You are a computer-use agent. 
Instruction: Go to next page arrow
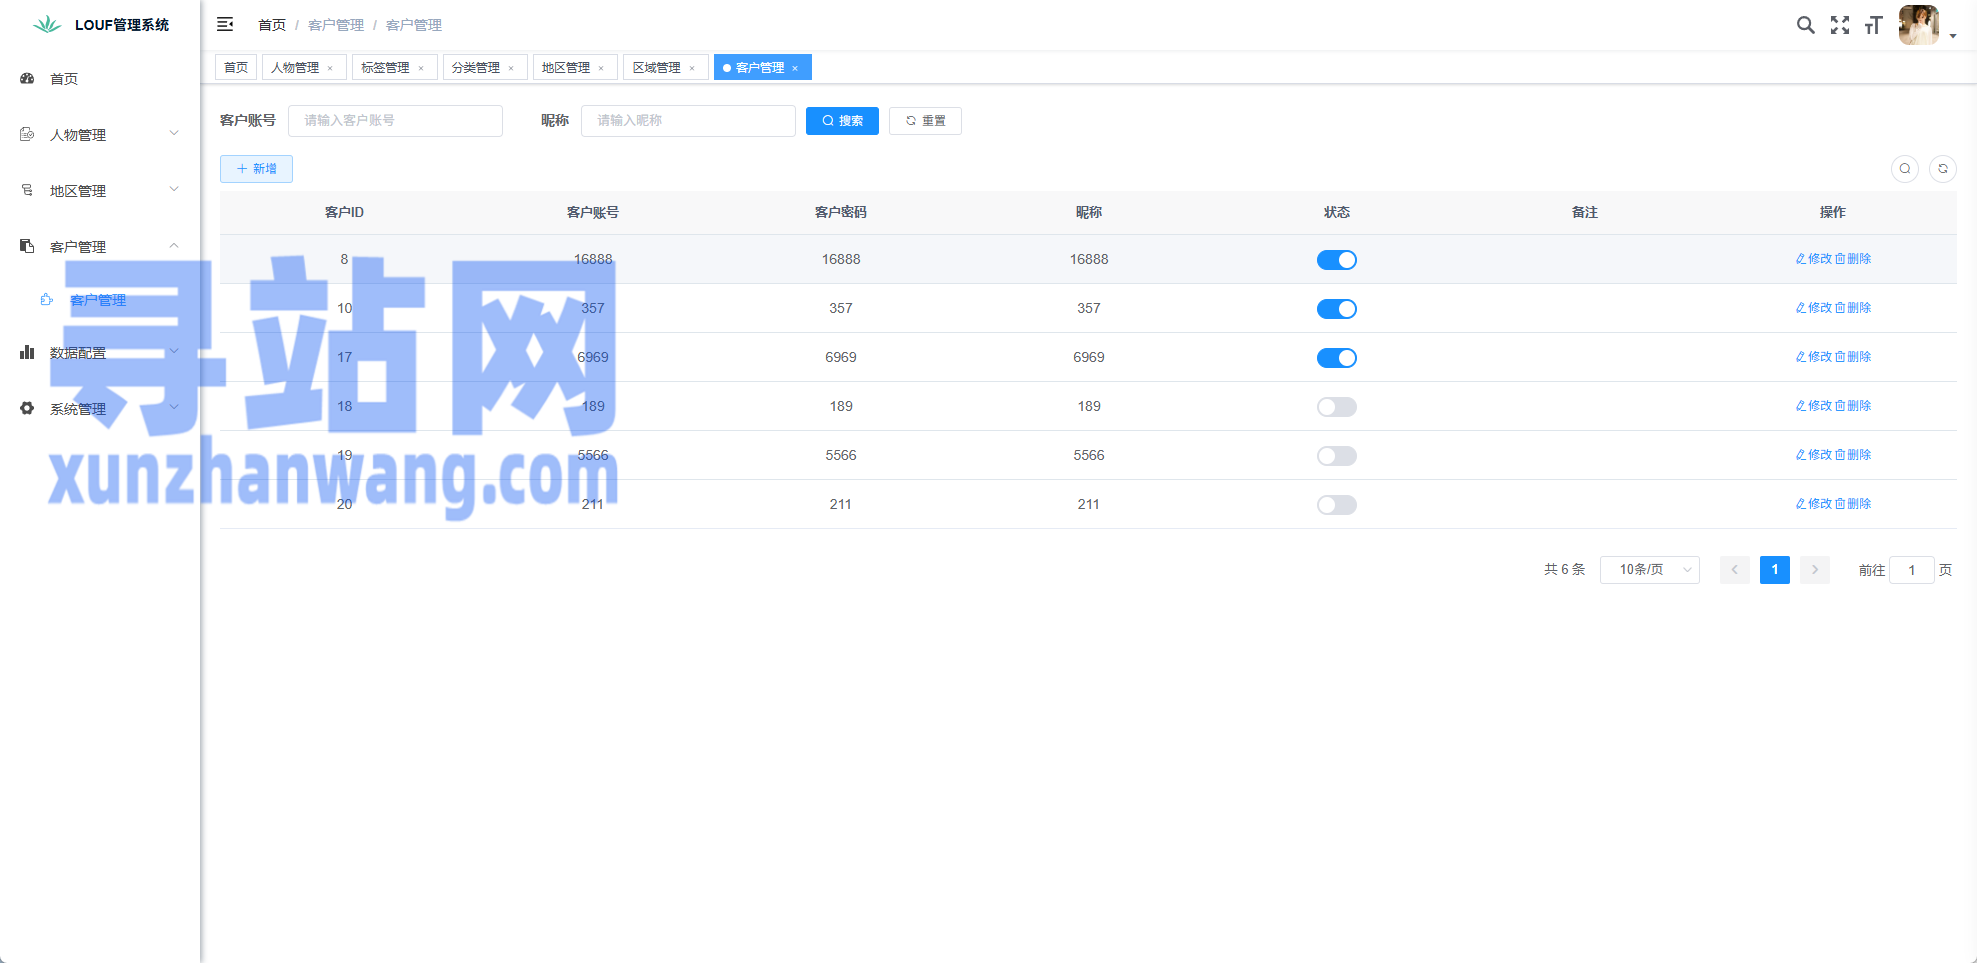pos(1814,570)
